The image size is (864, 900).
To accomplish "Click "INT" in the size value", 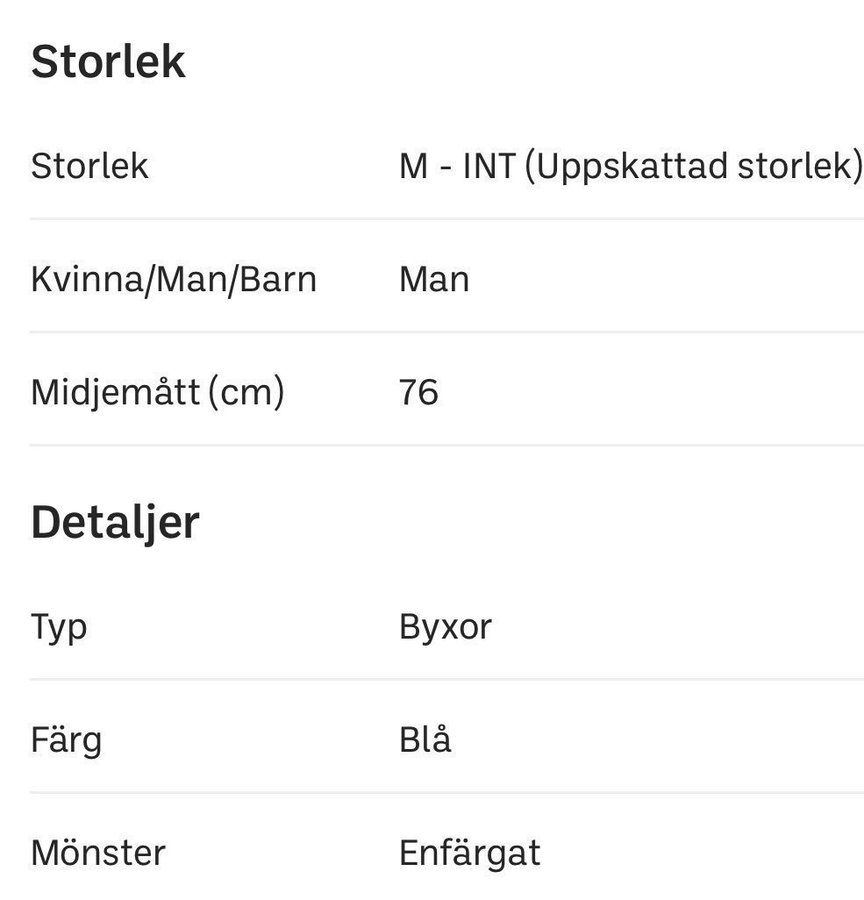I will [488, 165].
